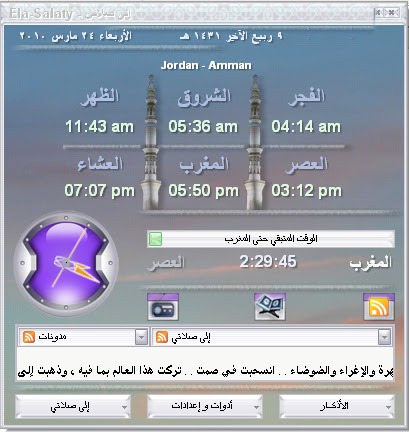409x432 pixels.
Task: Click the الوقت المتبقي حتى المغرب progress bar
Action: pyautogui.click(x=271, y=239)
